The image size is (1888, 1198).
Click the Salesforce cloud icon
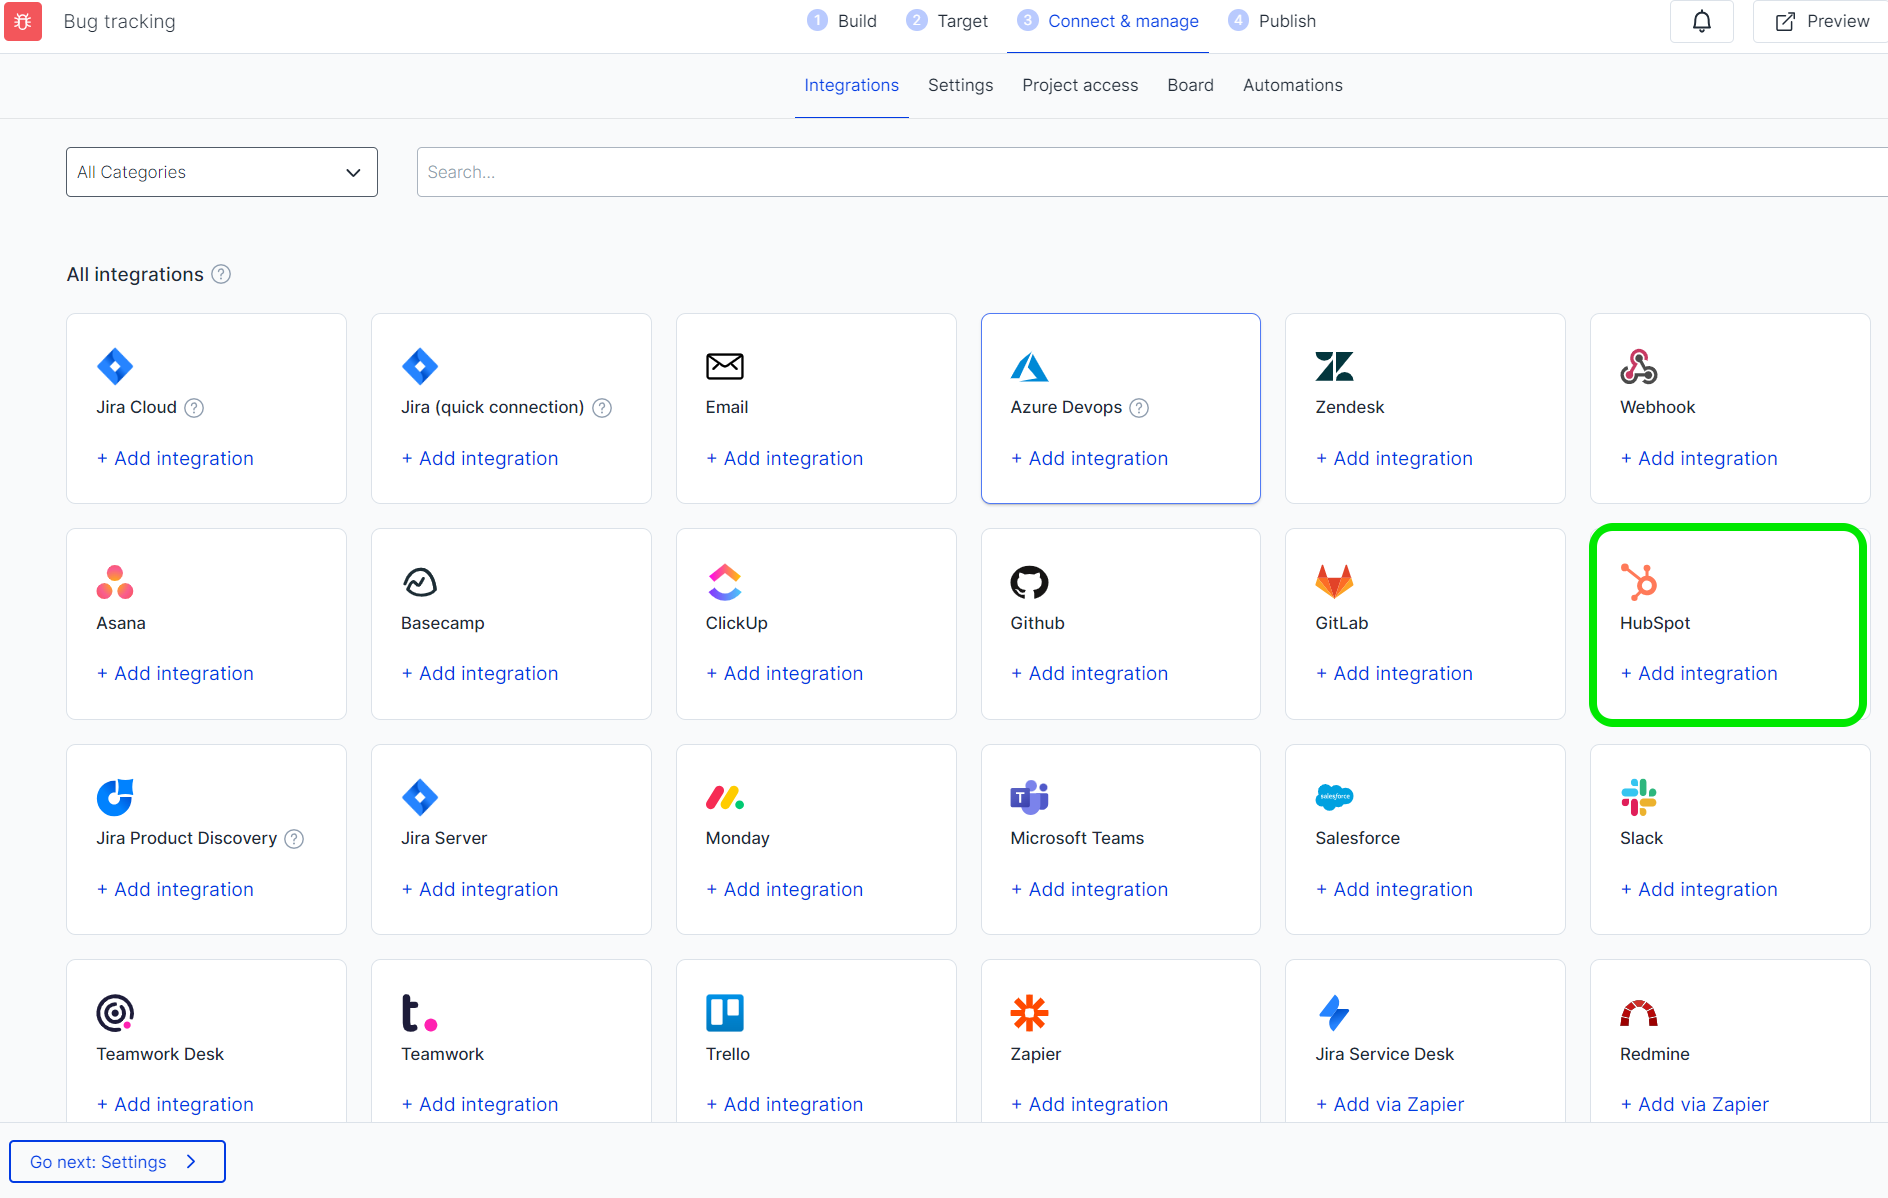(x=1334, y=797)
